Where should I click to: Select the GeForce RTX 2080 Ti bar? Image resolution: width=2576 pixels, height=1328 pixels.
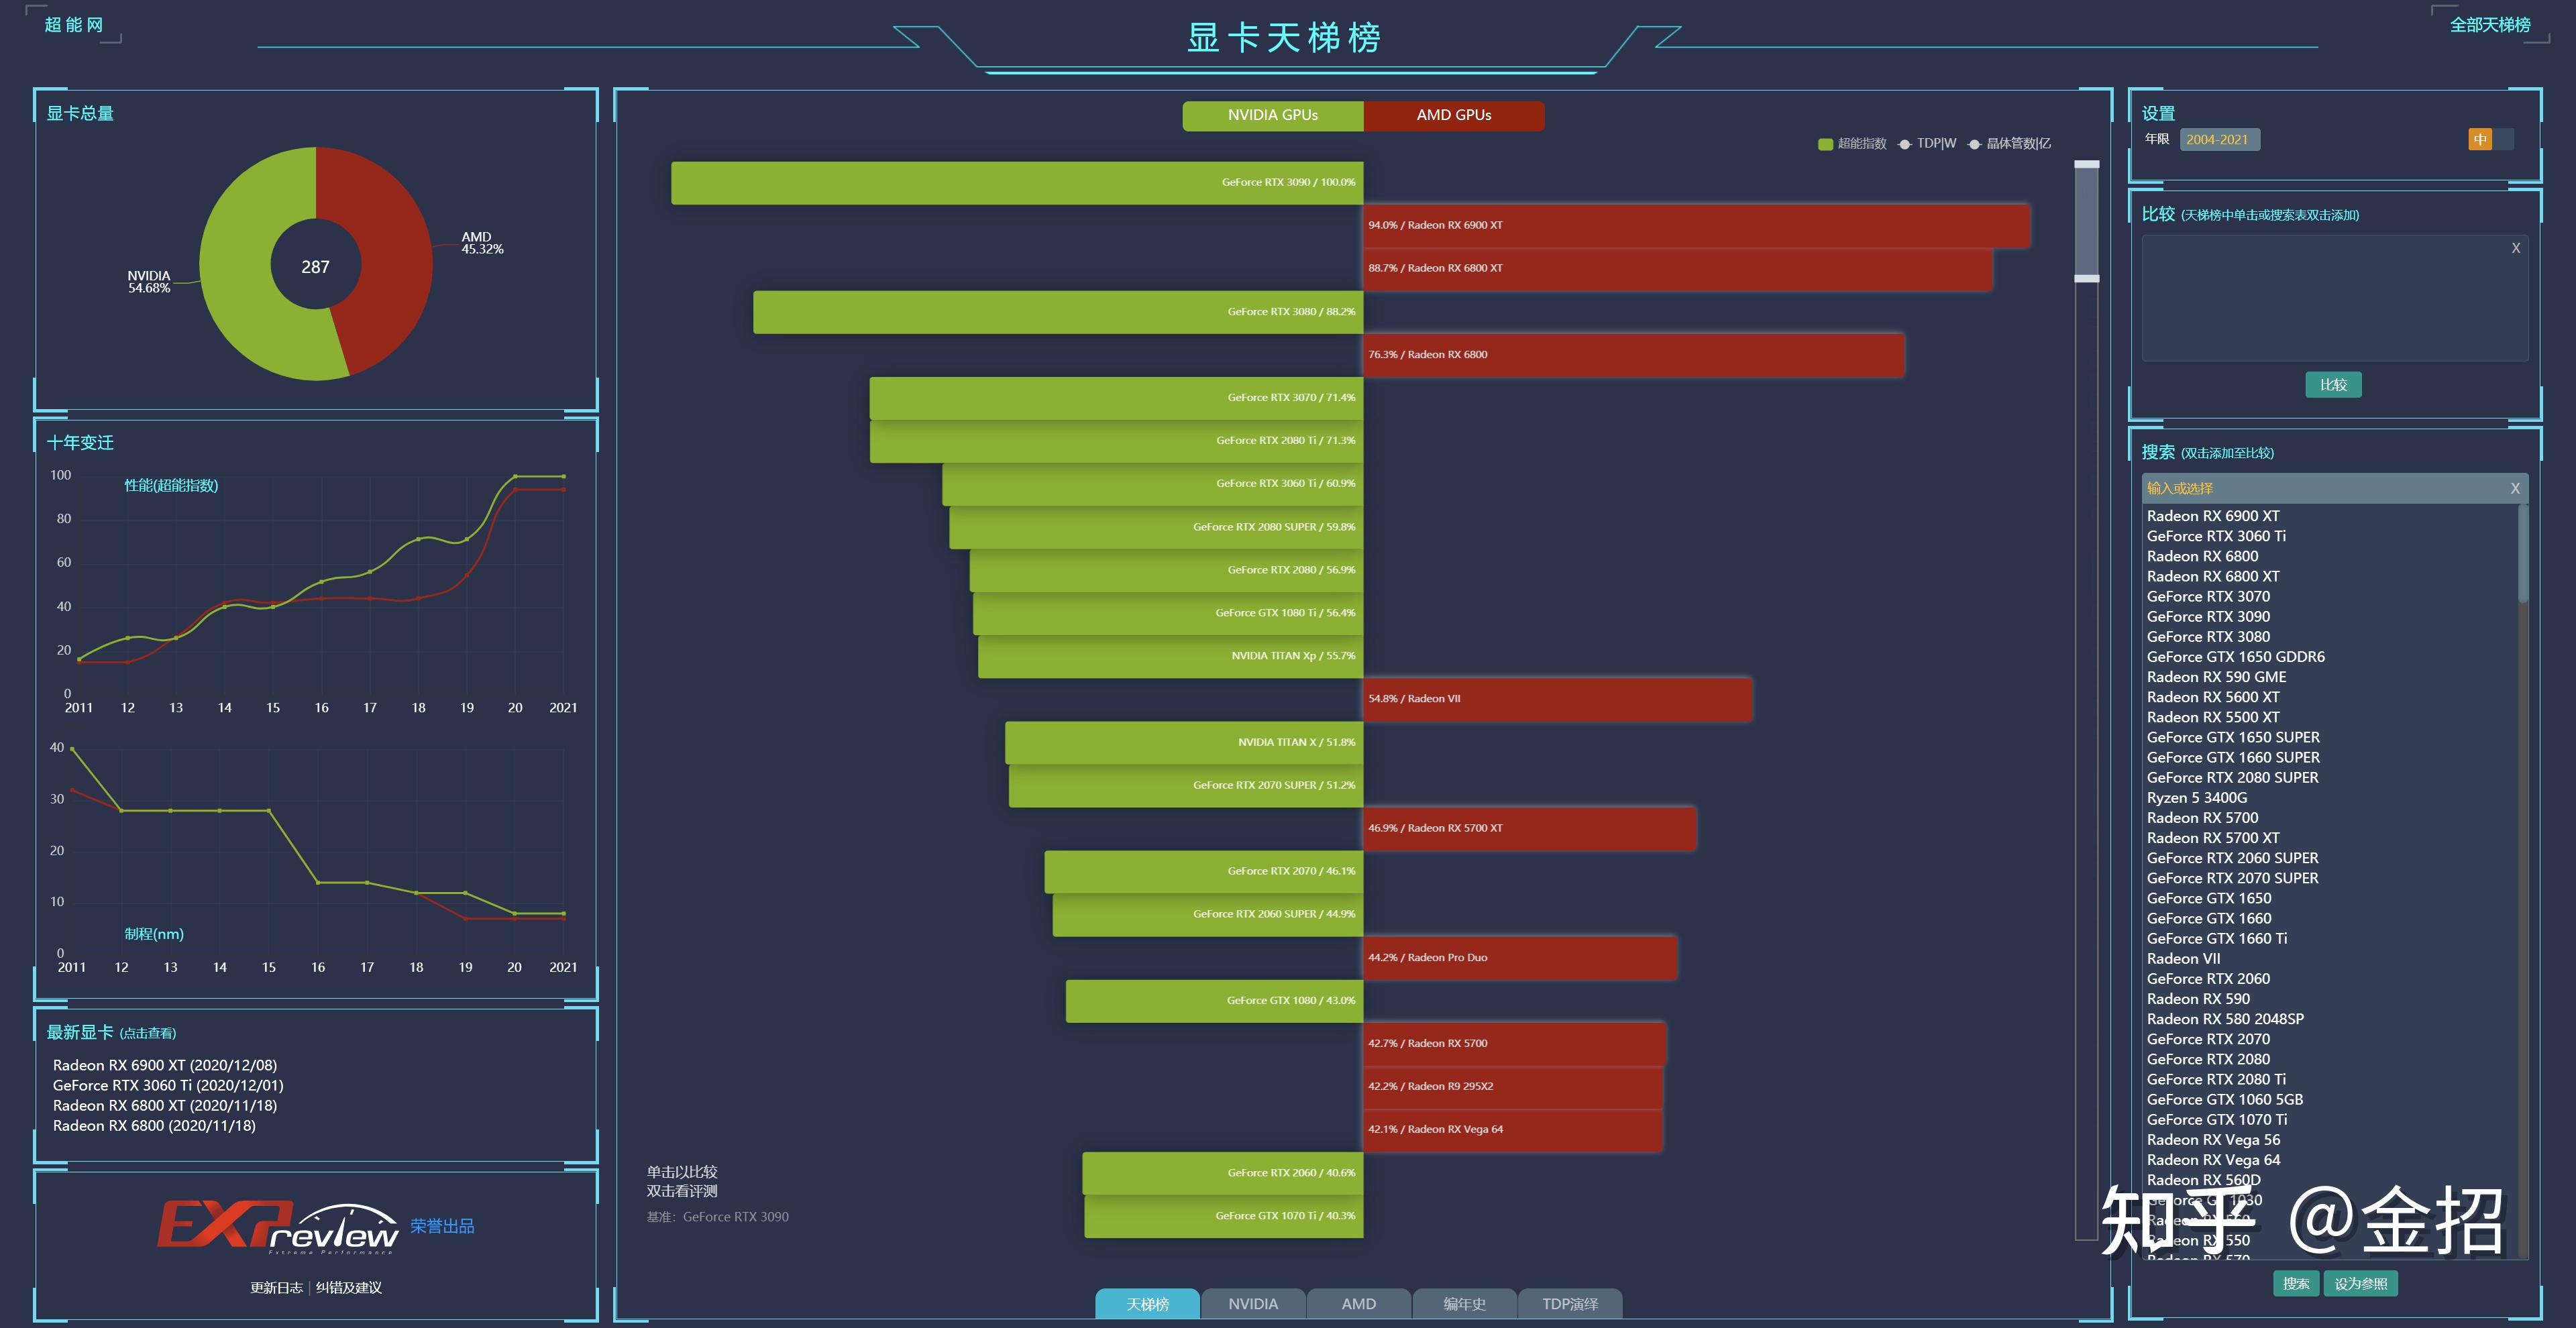click(1116, 441)
